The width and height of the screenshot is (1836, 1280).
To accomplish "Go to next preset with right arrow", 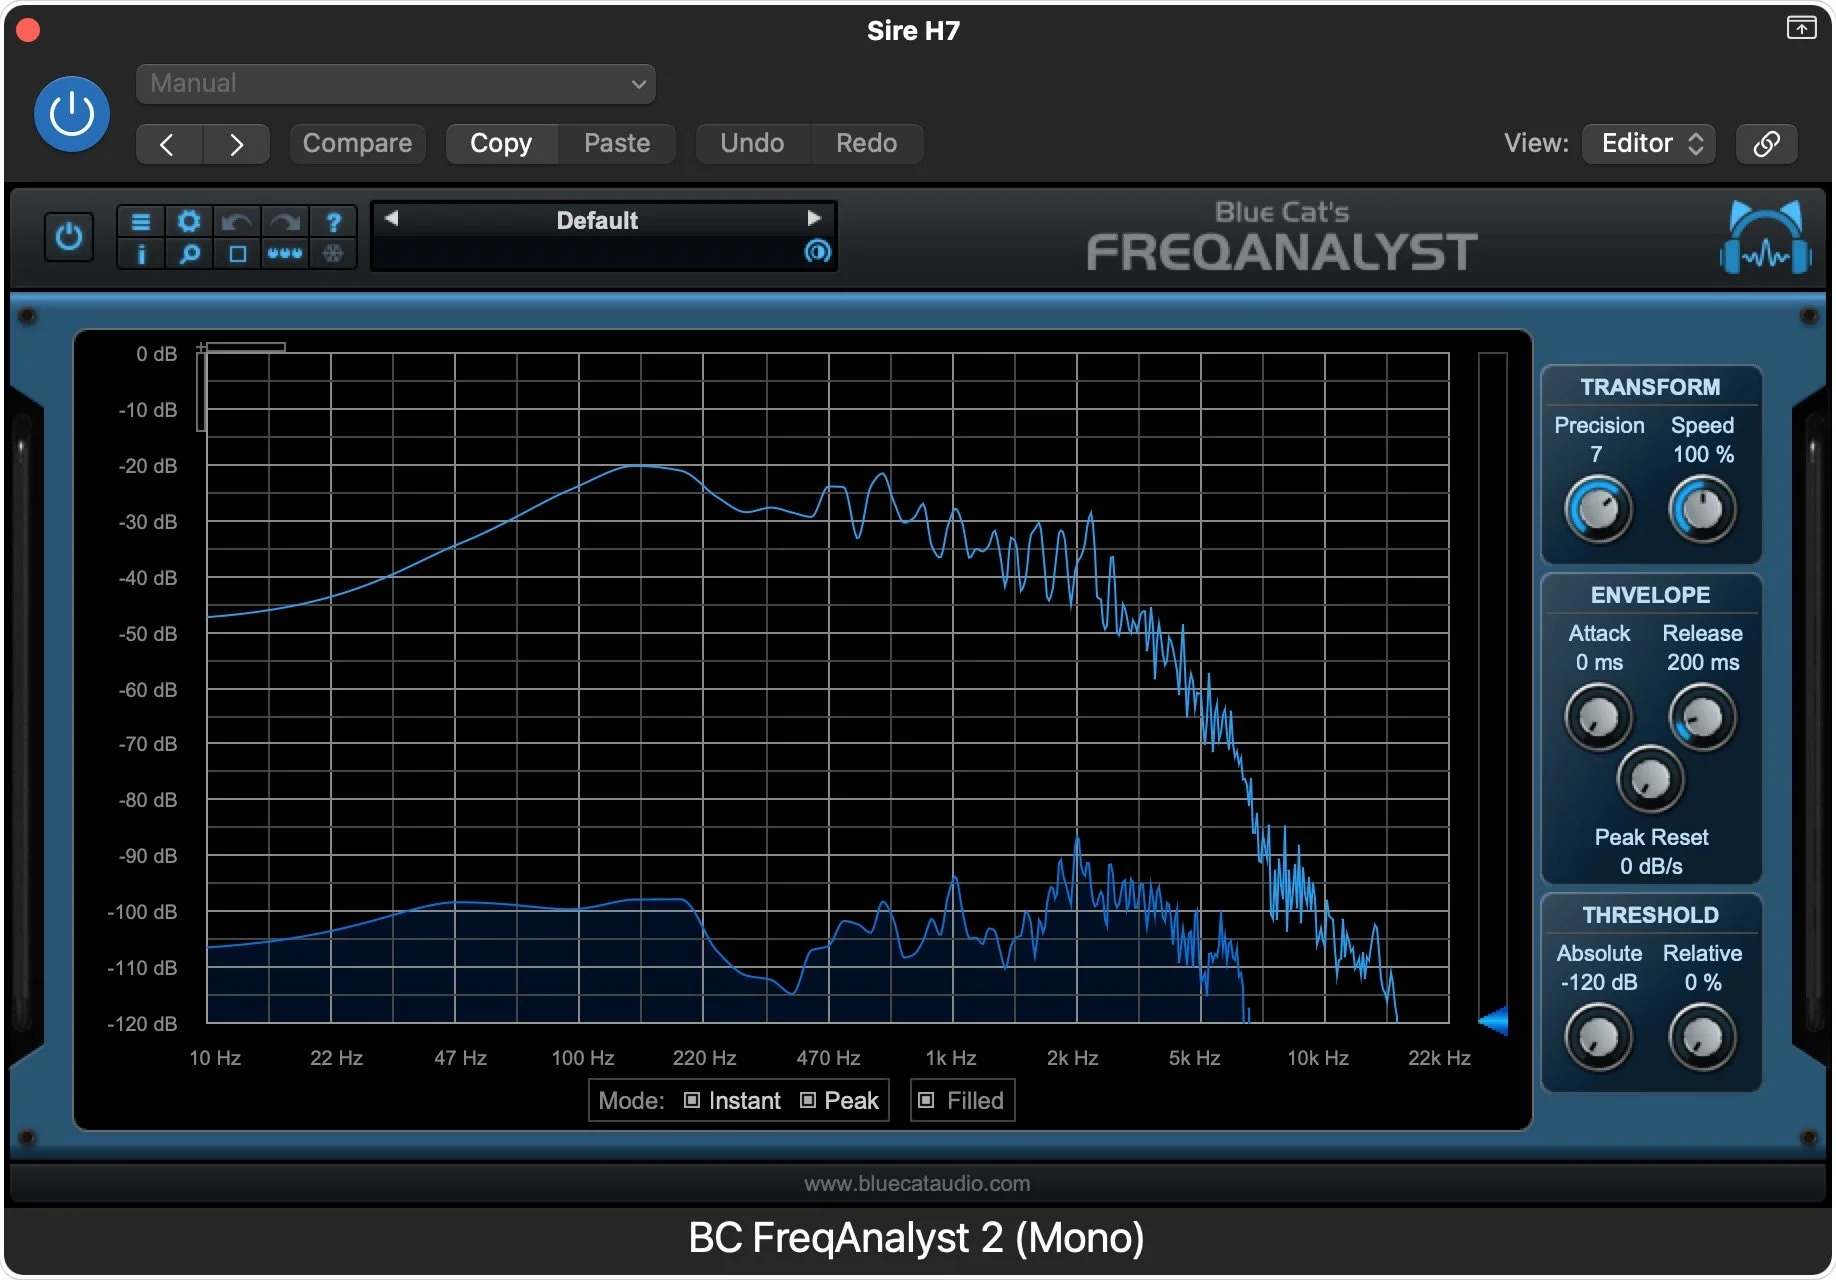I will [814, 218].
